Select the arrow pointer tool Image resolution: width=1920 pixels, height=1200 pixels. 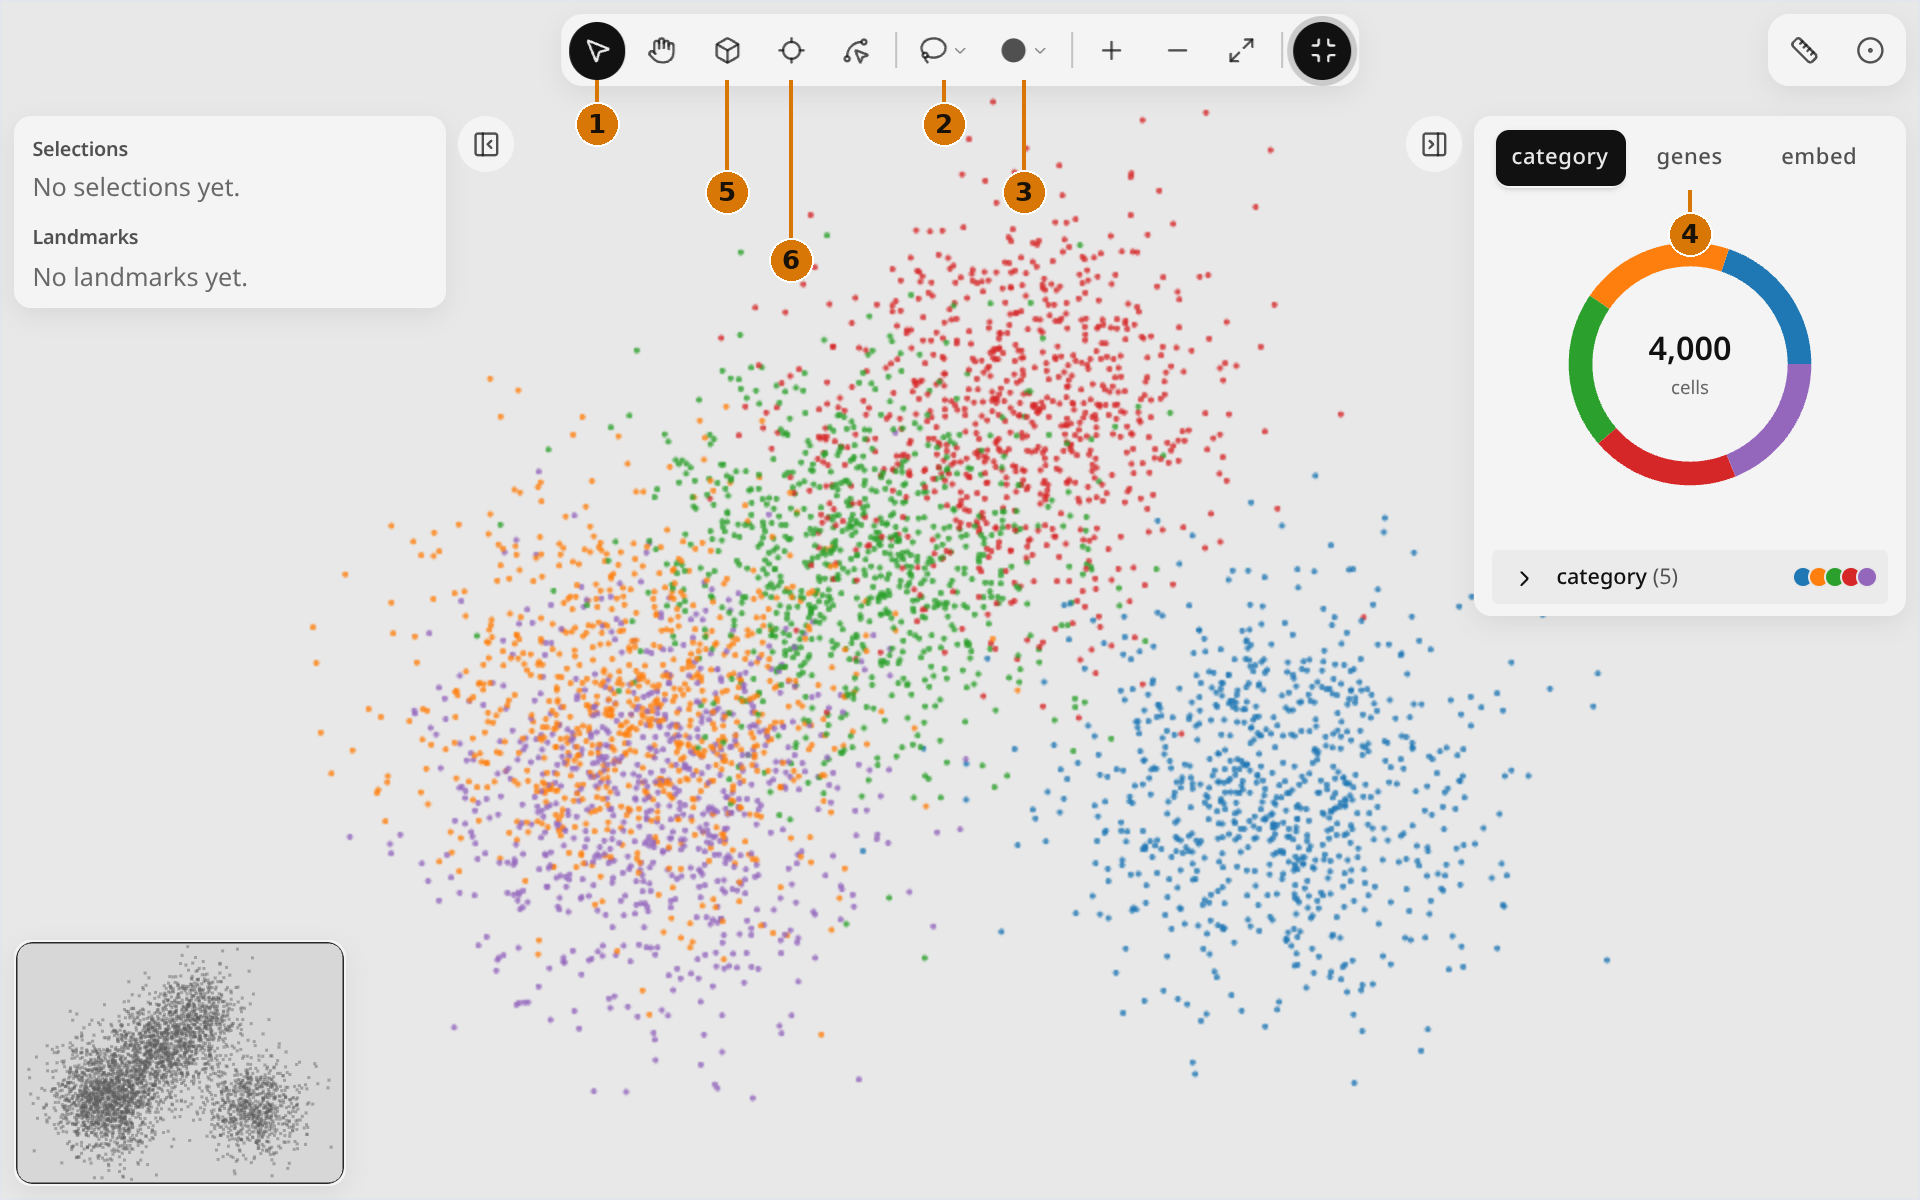(597, 51)
